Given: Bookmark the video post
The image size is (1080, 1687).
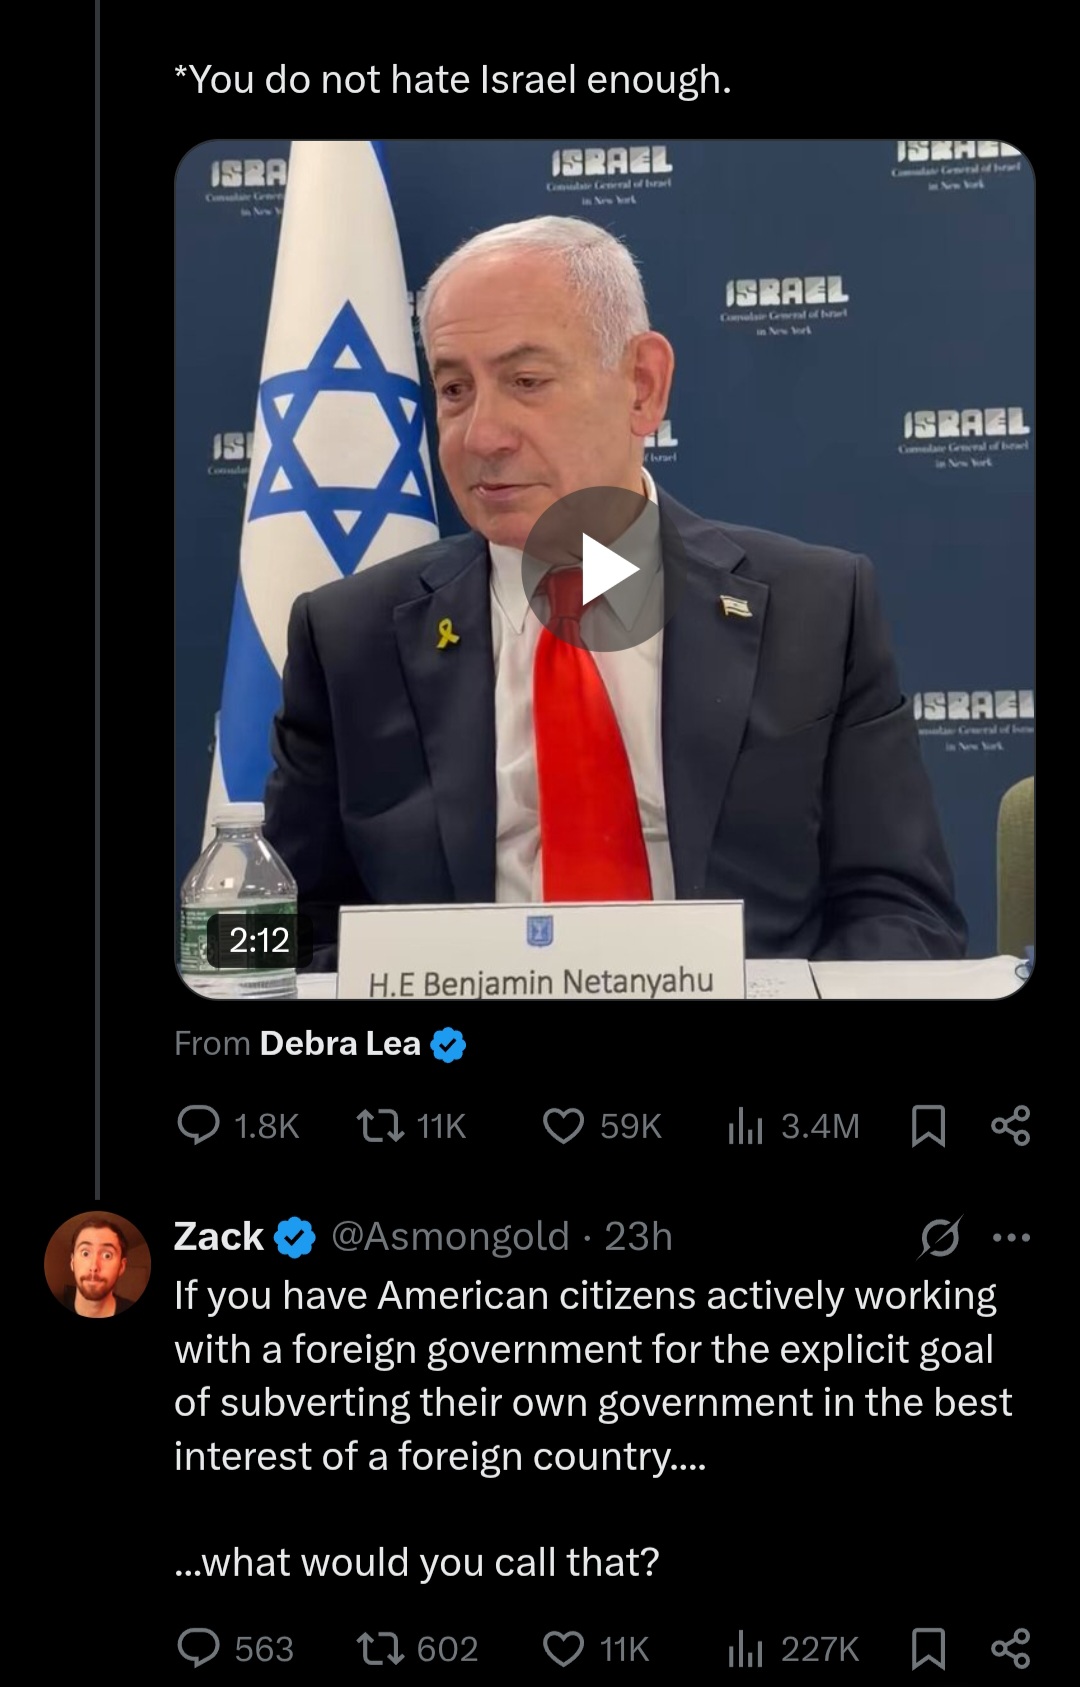Looking at the screenshot, I should coord(928,1126).
